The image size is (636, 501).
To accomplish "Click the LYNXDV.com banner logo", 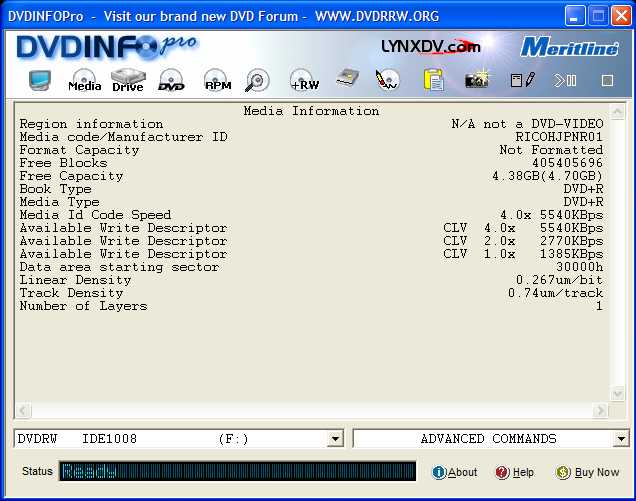I will click(x=431, y=47).
